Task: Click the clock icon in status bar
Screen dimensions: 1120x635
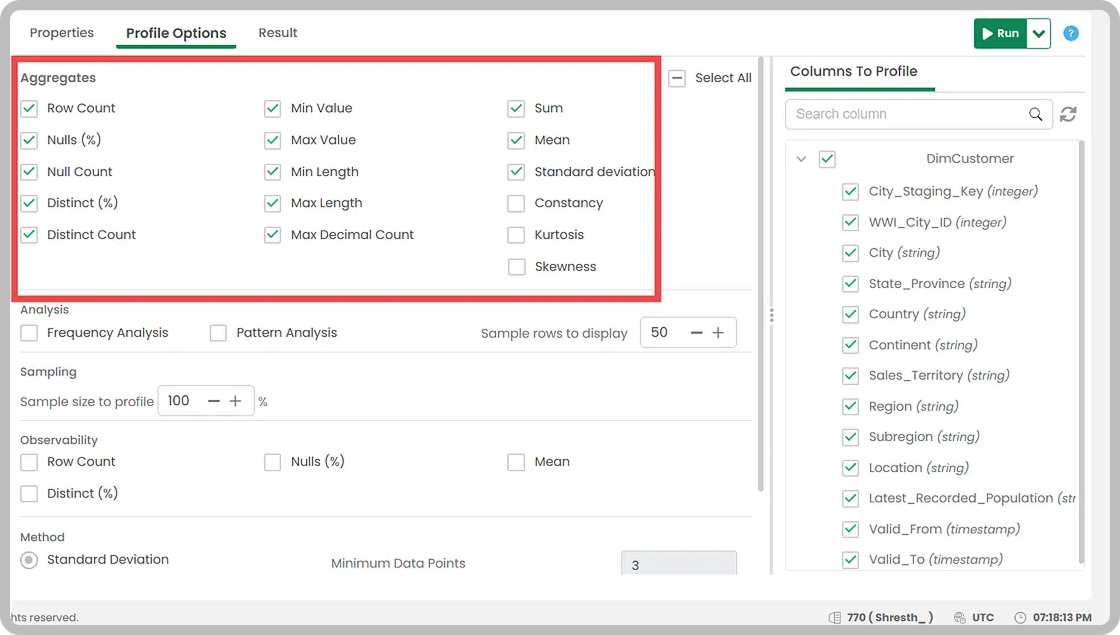Action: (1020, 617)
